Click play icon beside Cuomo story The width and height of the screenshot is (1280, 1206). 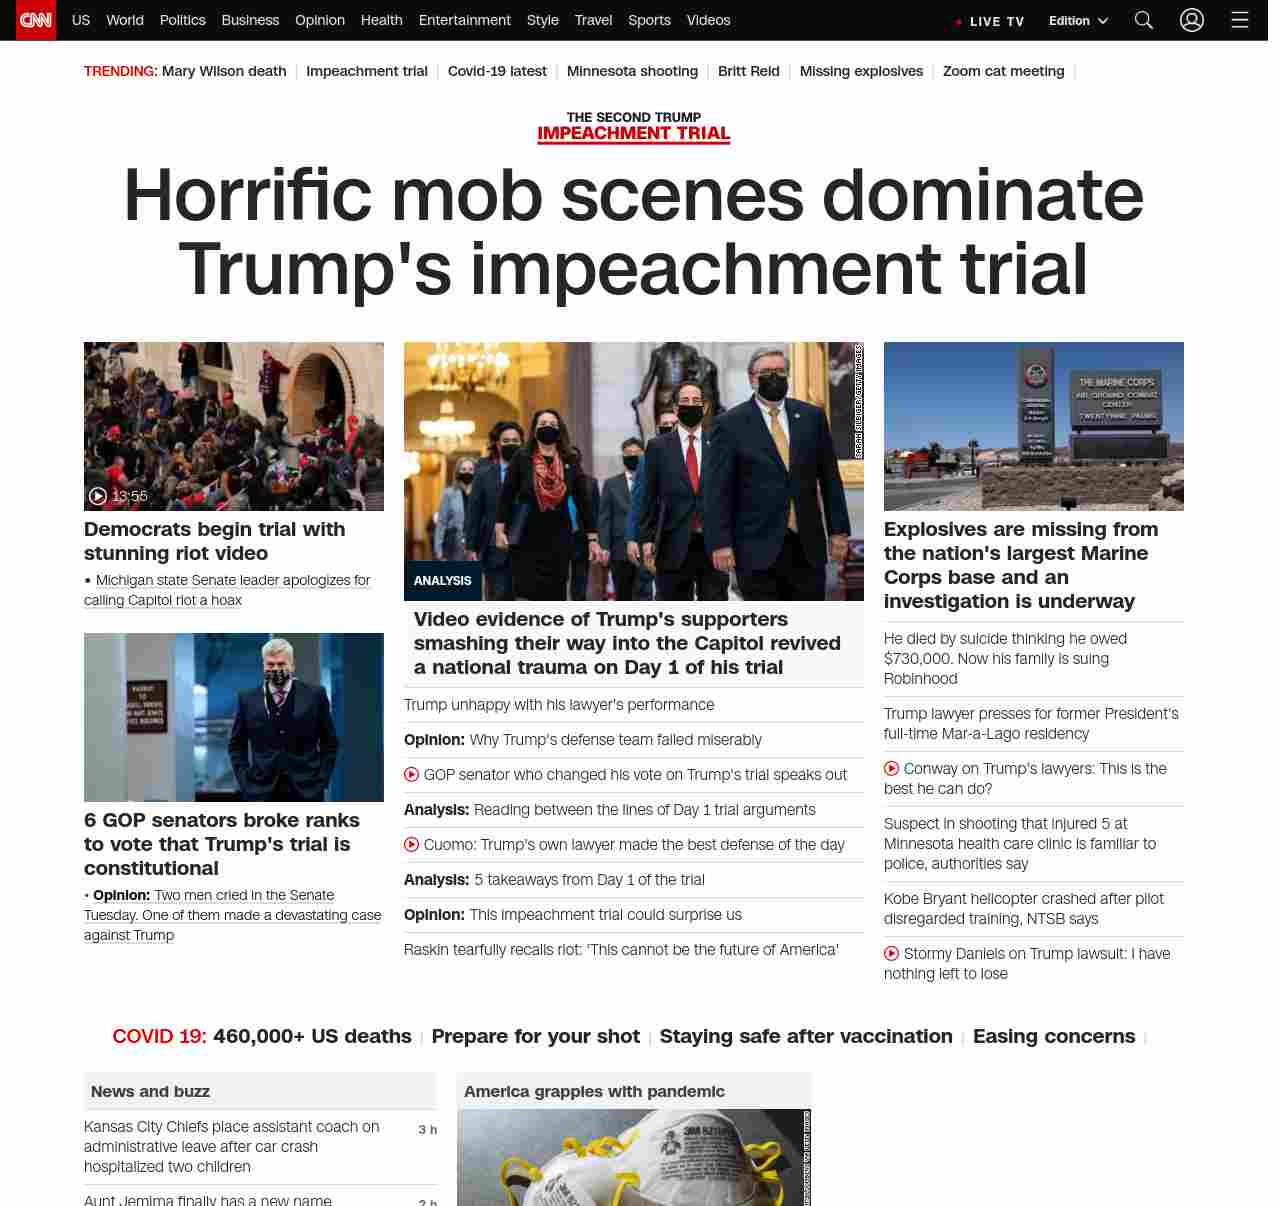tap(411, 845)
